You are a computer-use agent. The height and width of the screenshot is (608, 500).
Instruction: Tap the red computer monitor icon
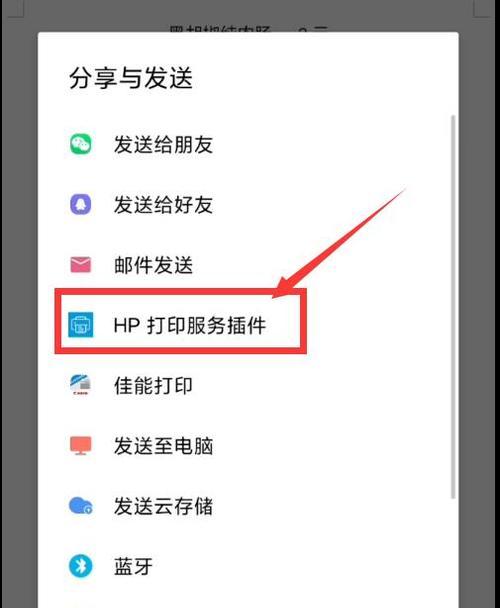click(80, 446)
